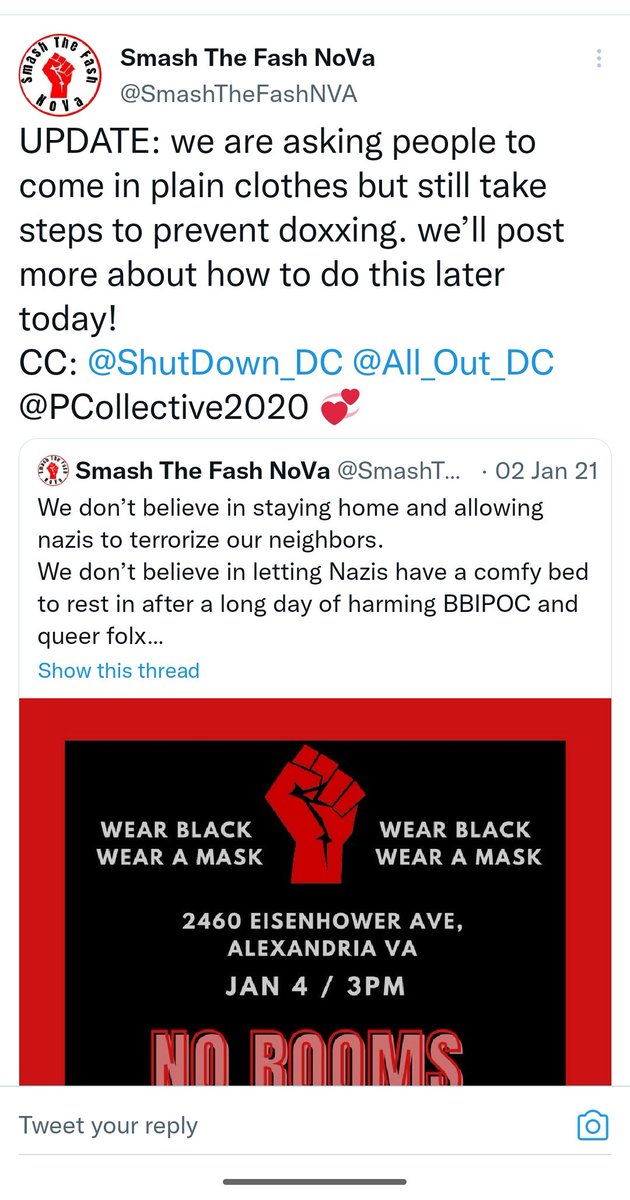This screenshot has width=630, height=1200.
Task: Open the camera icon in reply bar
Action: [593, 1125]
